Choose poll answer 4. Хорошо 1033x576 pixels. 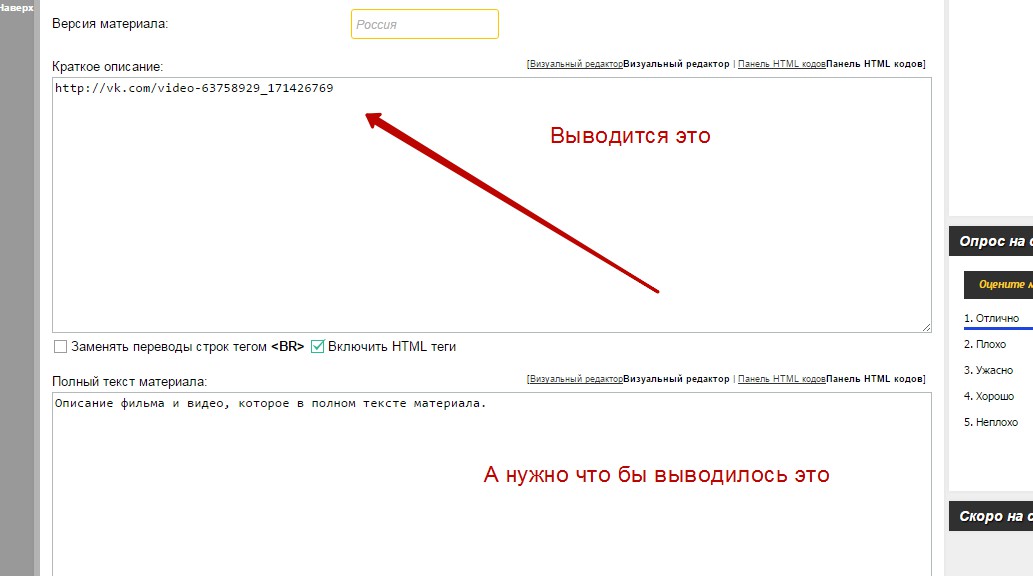click(989, 396)
